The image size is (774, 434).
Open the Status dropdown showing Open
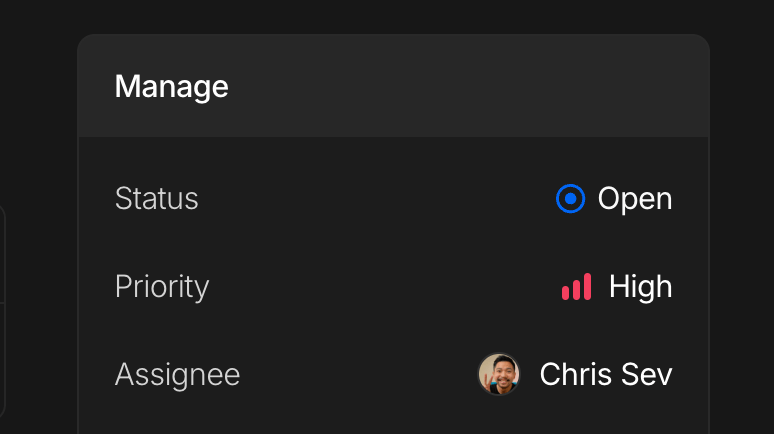coord(614,199)
